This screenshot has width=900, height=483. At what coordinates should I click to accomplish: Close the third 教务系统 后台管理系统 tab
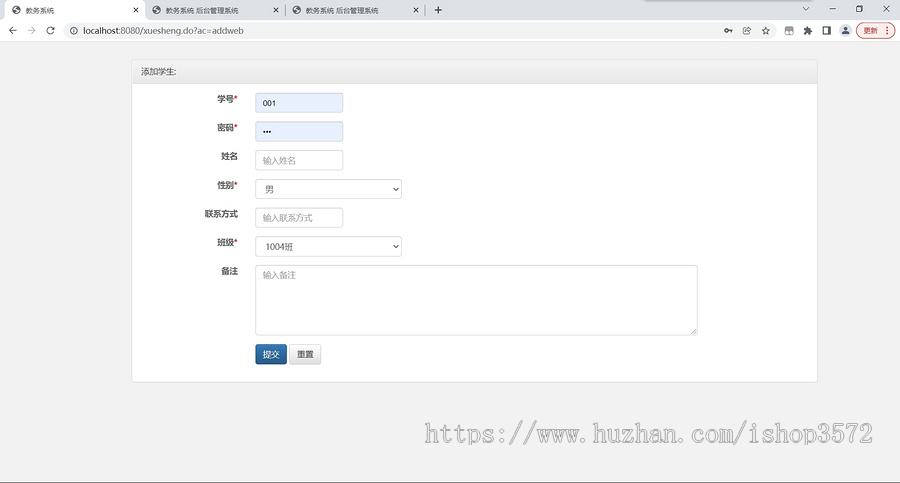(x=416, y=10)
